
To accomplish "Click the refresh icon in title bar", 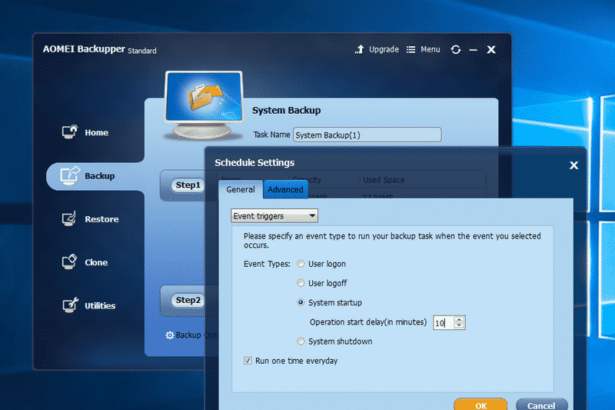I will tap(455, 49).
